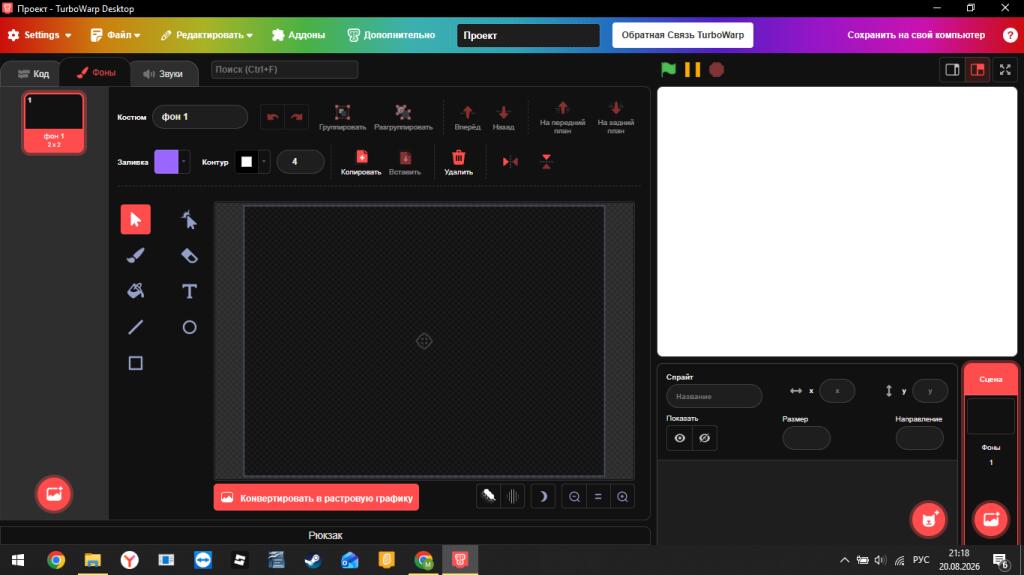Select the Circle tool
The height and width of the screenshot is (575, 1024).
[x=189, y=327]
